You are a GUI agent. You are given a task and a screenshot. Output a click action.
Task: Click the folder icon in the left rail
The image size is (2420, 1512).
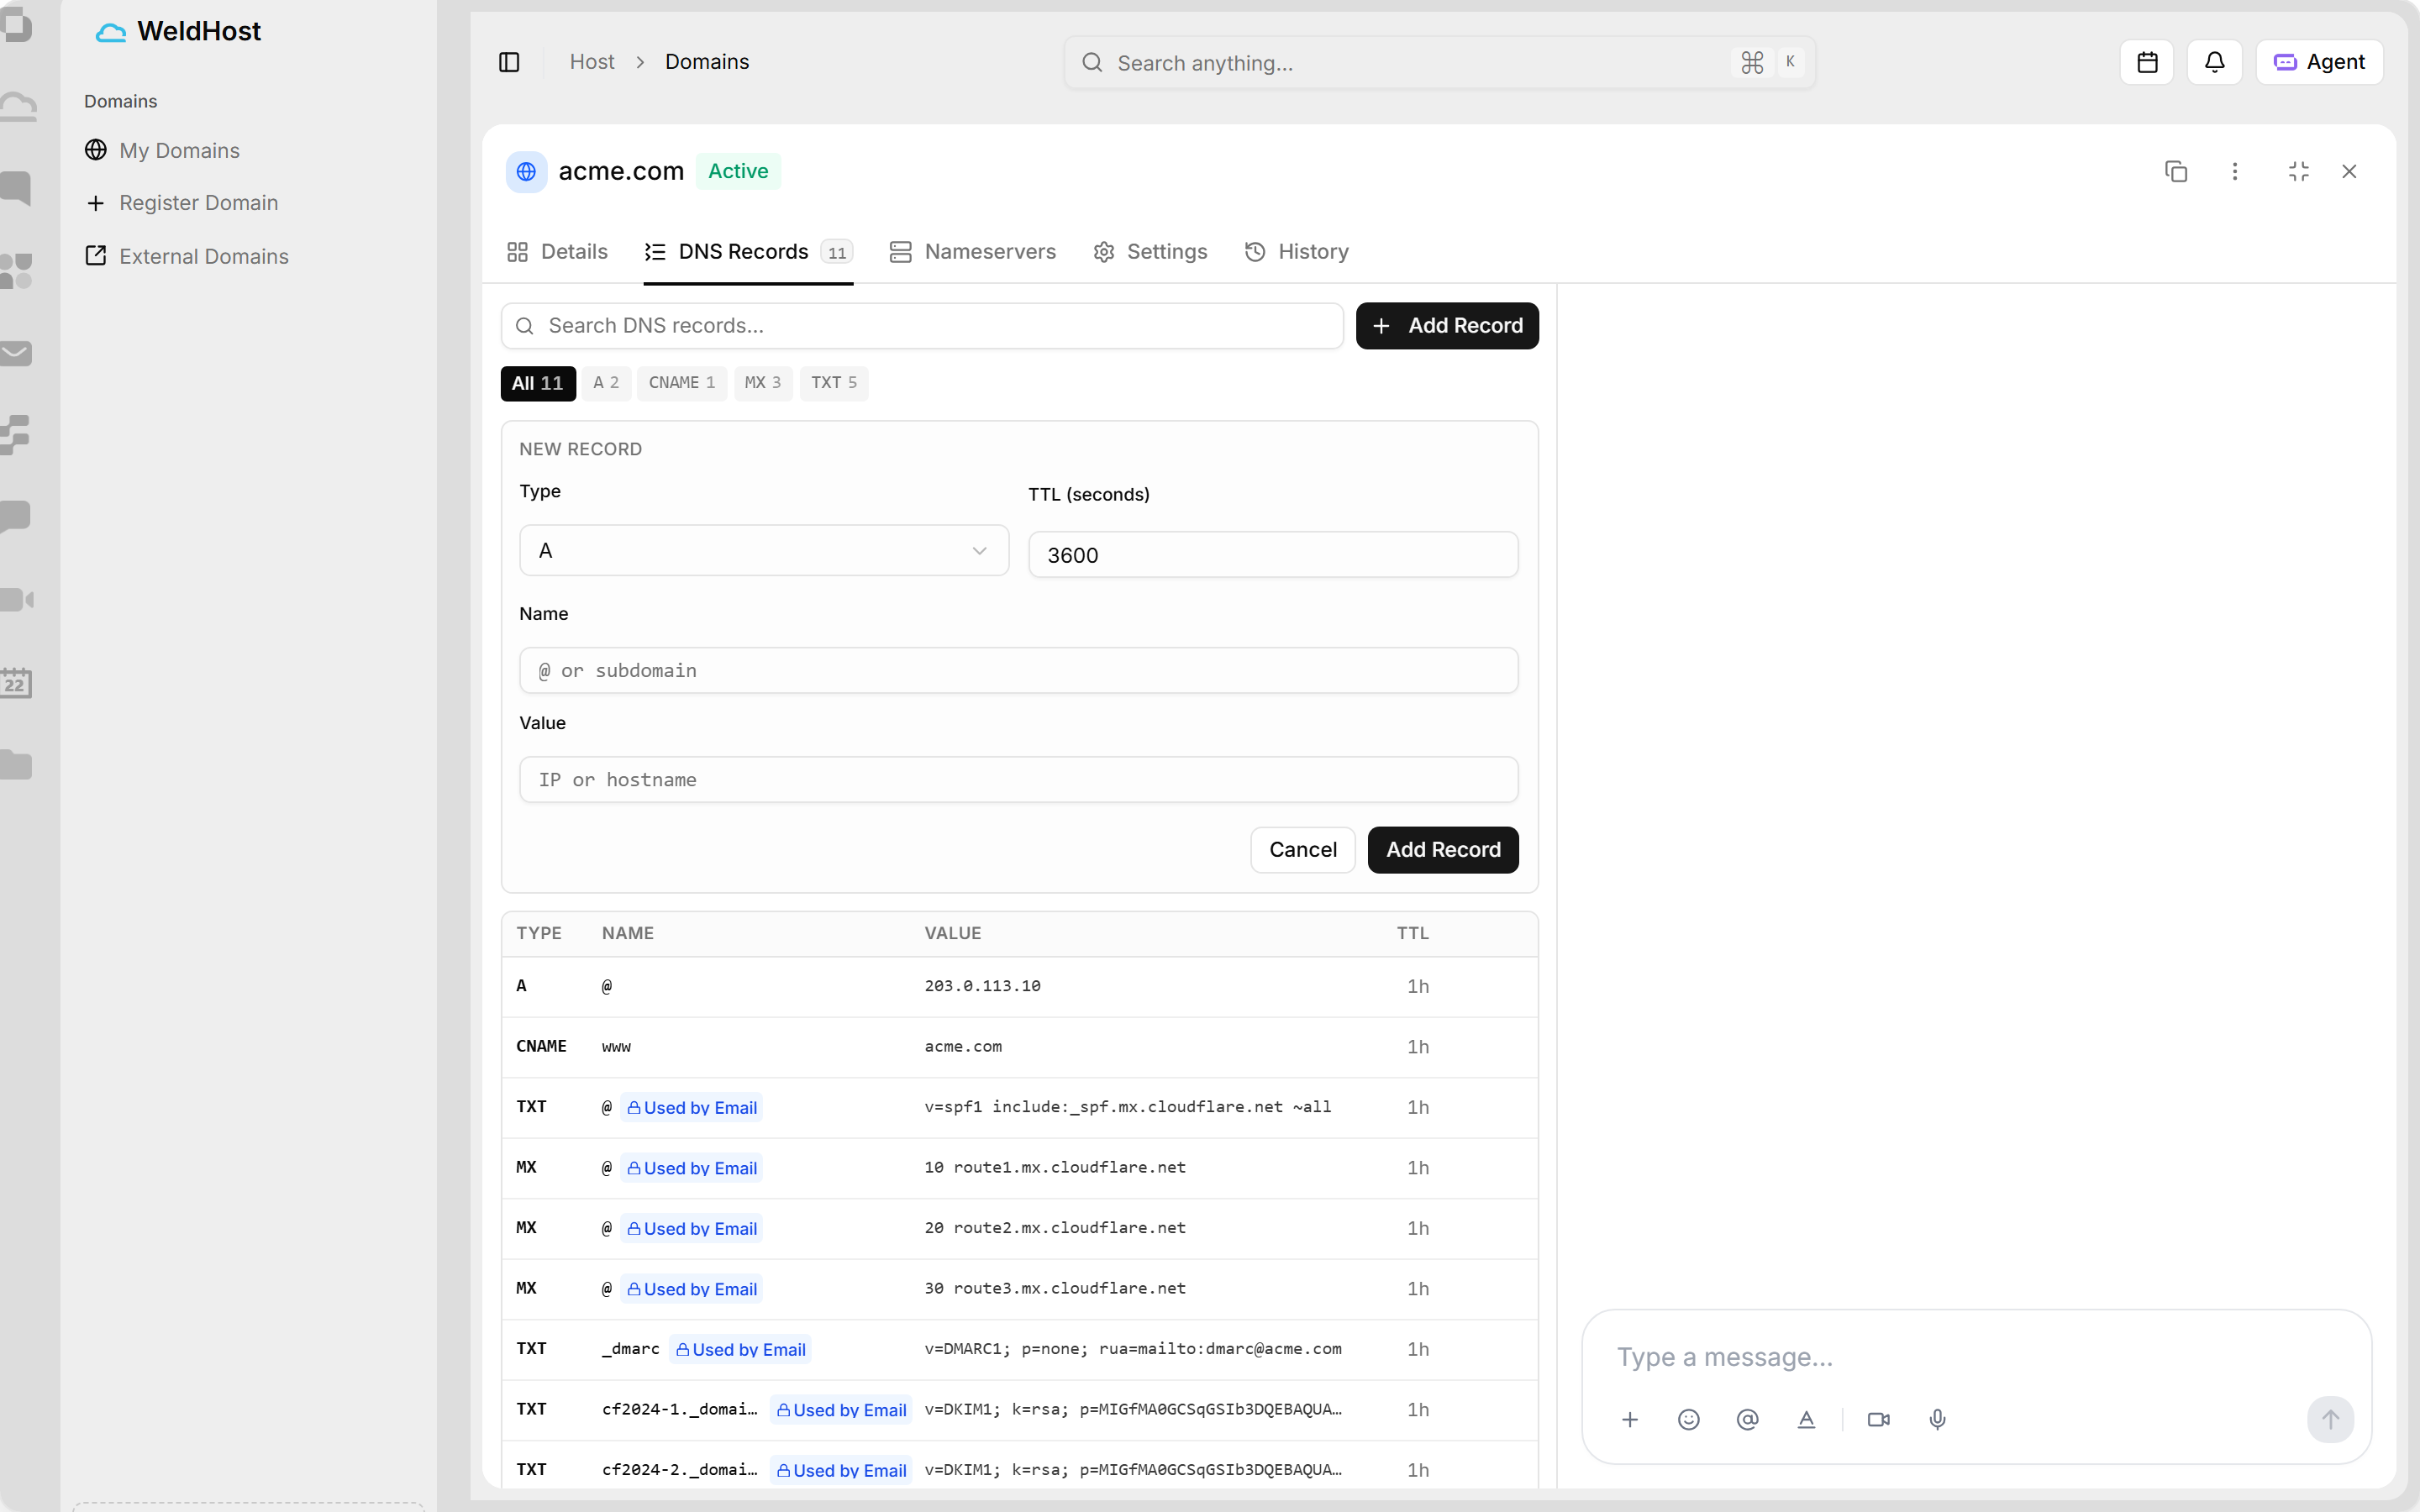(x=16, y=765)
